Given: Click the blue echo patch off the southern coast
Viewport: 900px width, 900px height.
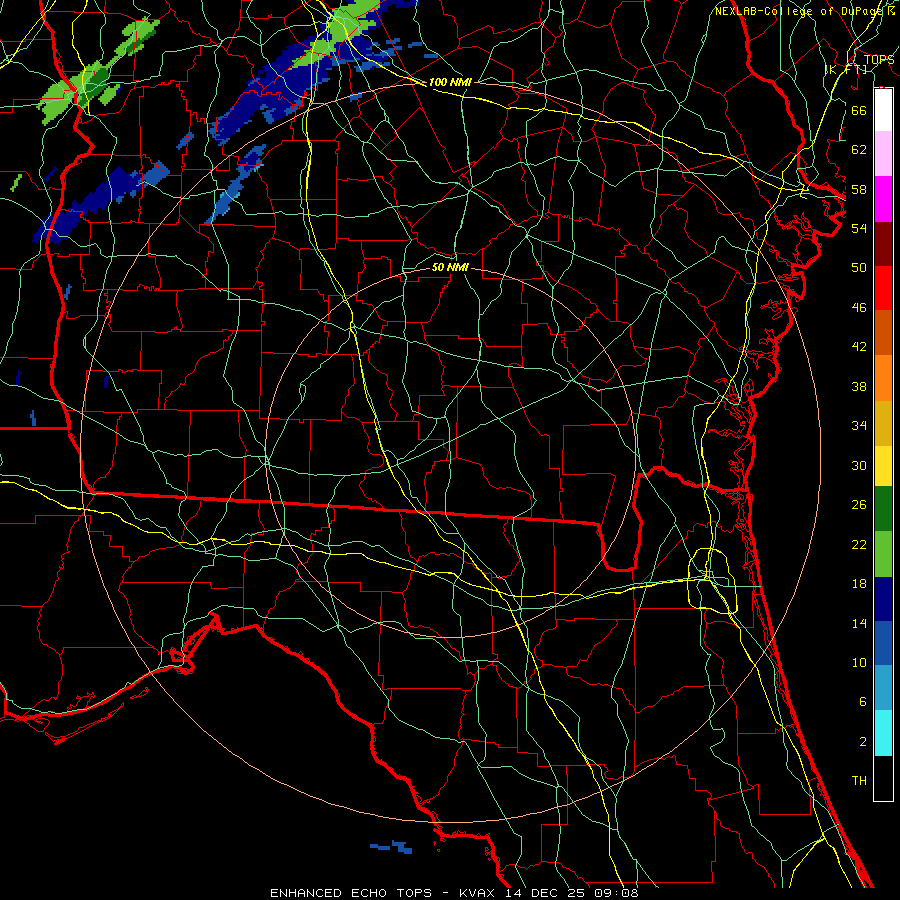Looking at the screenshot, I should click(x=391, y=847).
